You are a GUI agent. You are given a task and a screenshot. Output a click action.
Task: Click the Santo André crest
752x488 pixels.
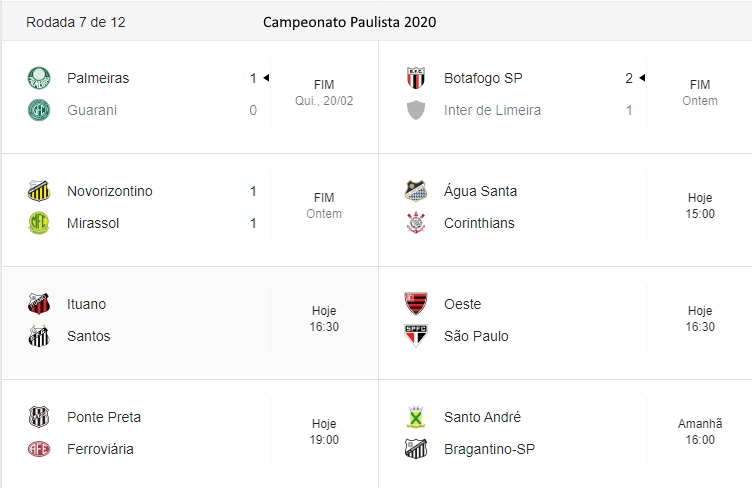pos(416,418)
